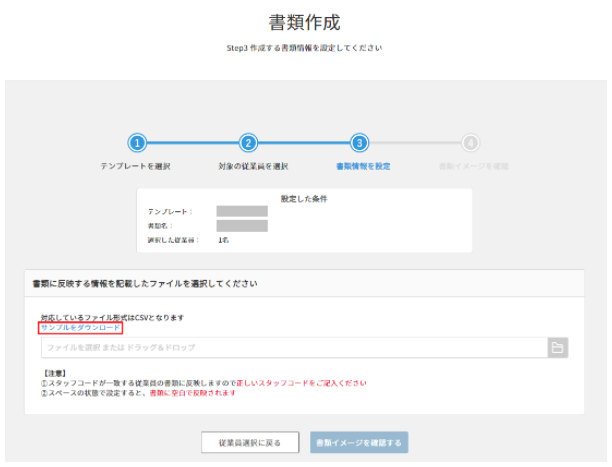Select the 対象の従業員を選択 step label

coord(253,166)
